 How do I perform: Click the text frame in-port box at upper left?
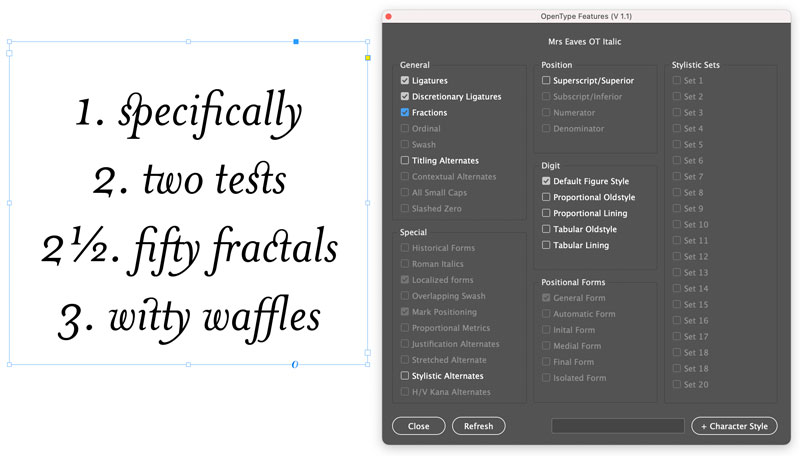tap(9, 53)
